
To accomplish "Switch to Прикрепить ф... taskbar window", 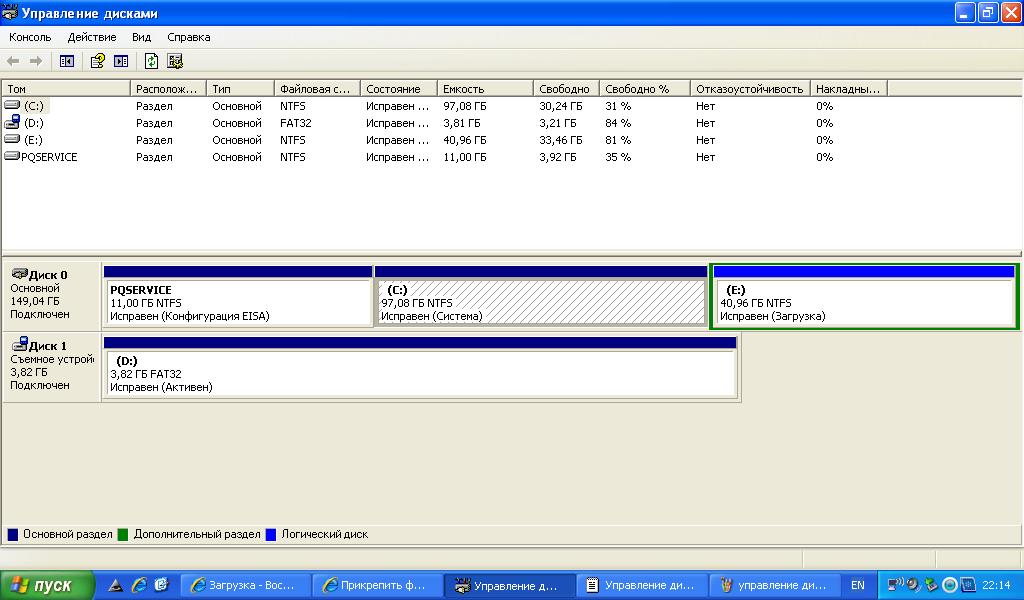I will [377, 585].
